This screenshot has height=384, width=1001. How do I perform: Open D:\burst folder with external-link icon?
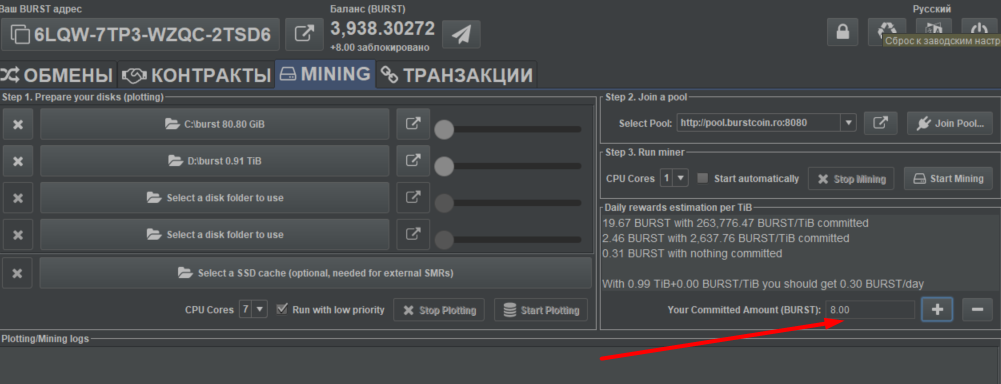(x=412, y=161)
